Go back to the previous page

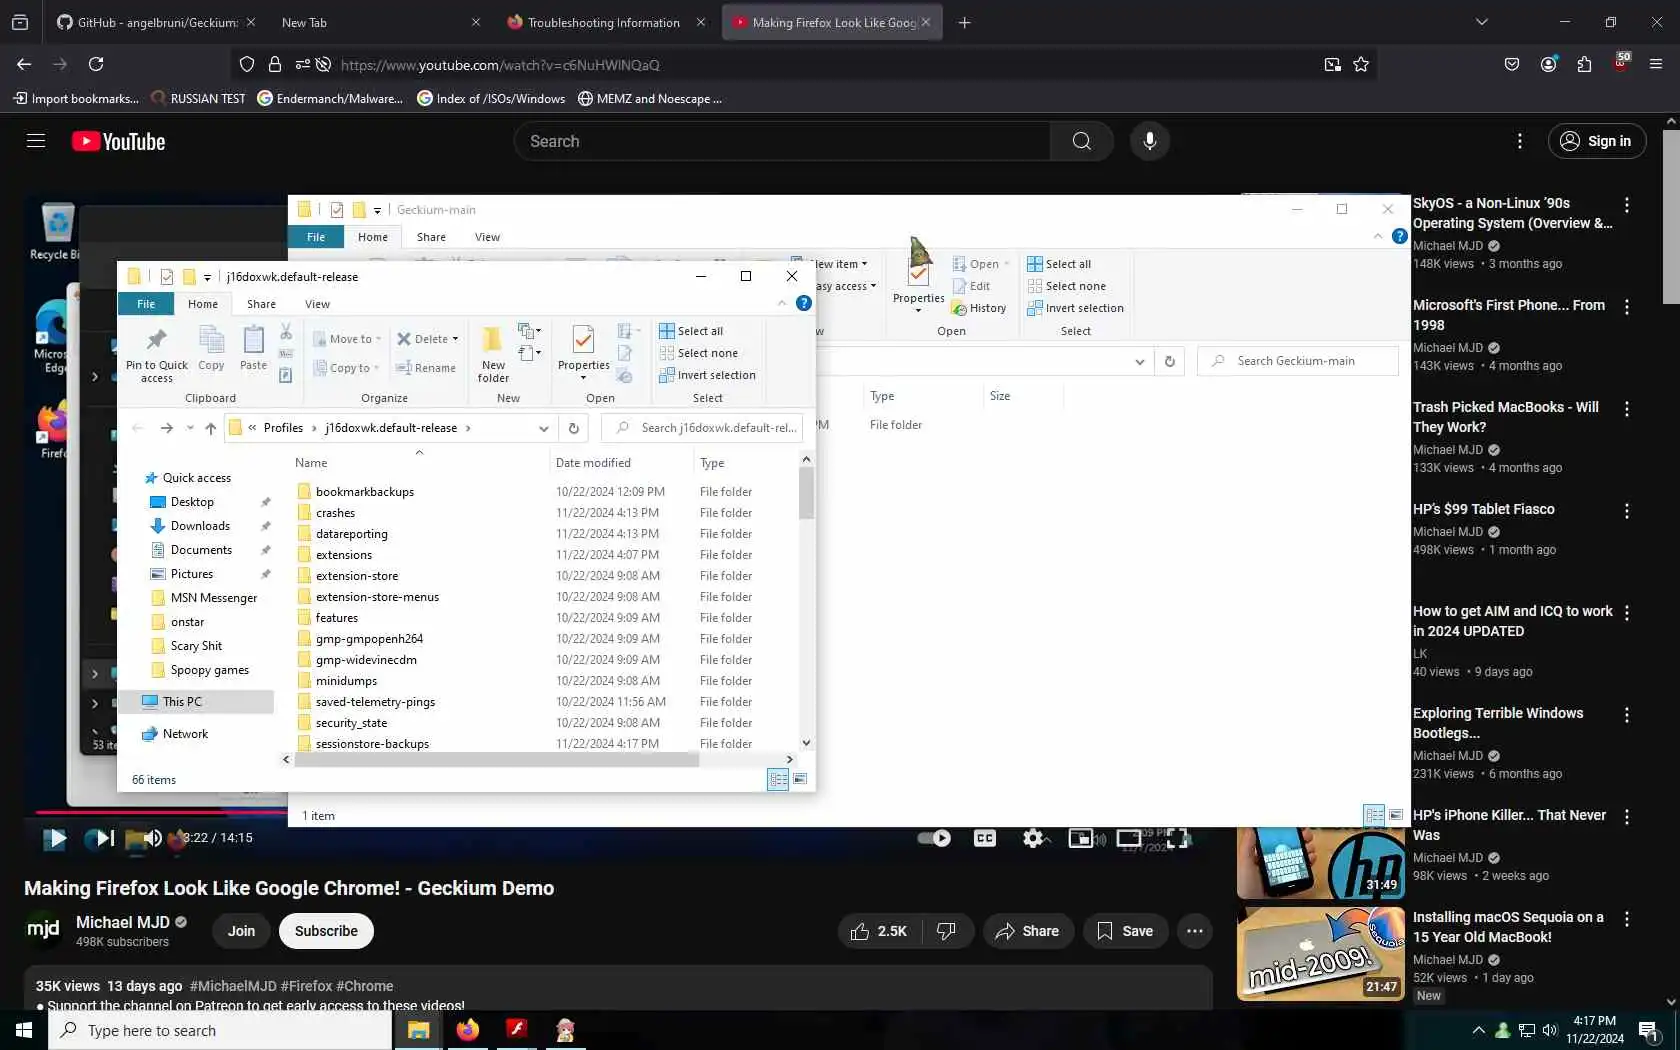click(24, 64)
